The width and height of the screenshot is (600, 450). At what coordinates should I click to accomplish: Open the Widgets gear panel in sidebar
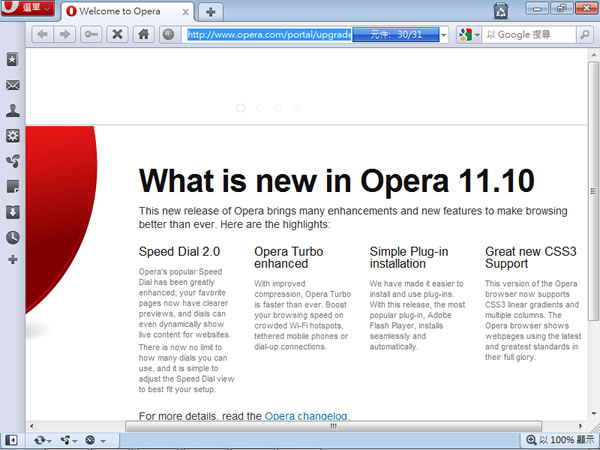12,136
